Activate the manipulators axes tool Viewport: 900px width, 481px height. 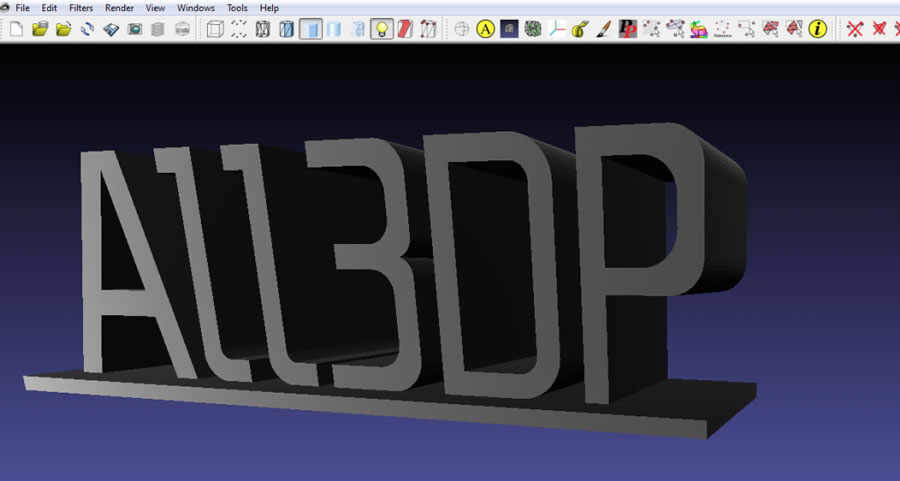click(556, 29)
